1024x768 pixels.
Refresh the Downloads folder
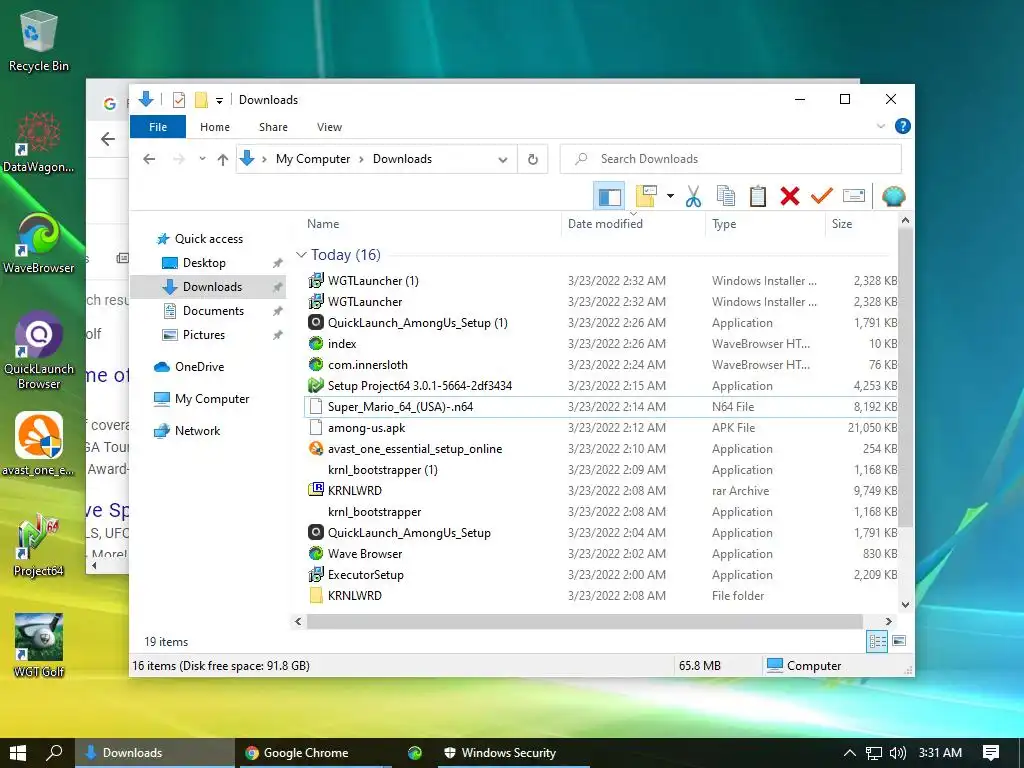point(533,159)
